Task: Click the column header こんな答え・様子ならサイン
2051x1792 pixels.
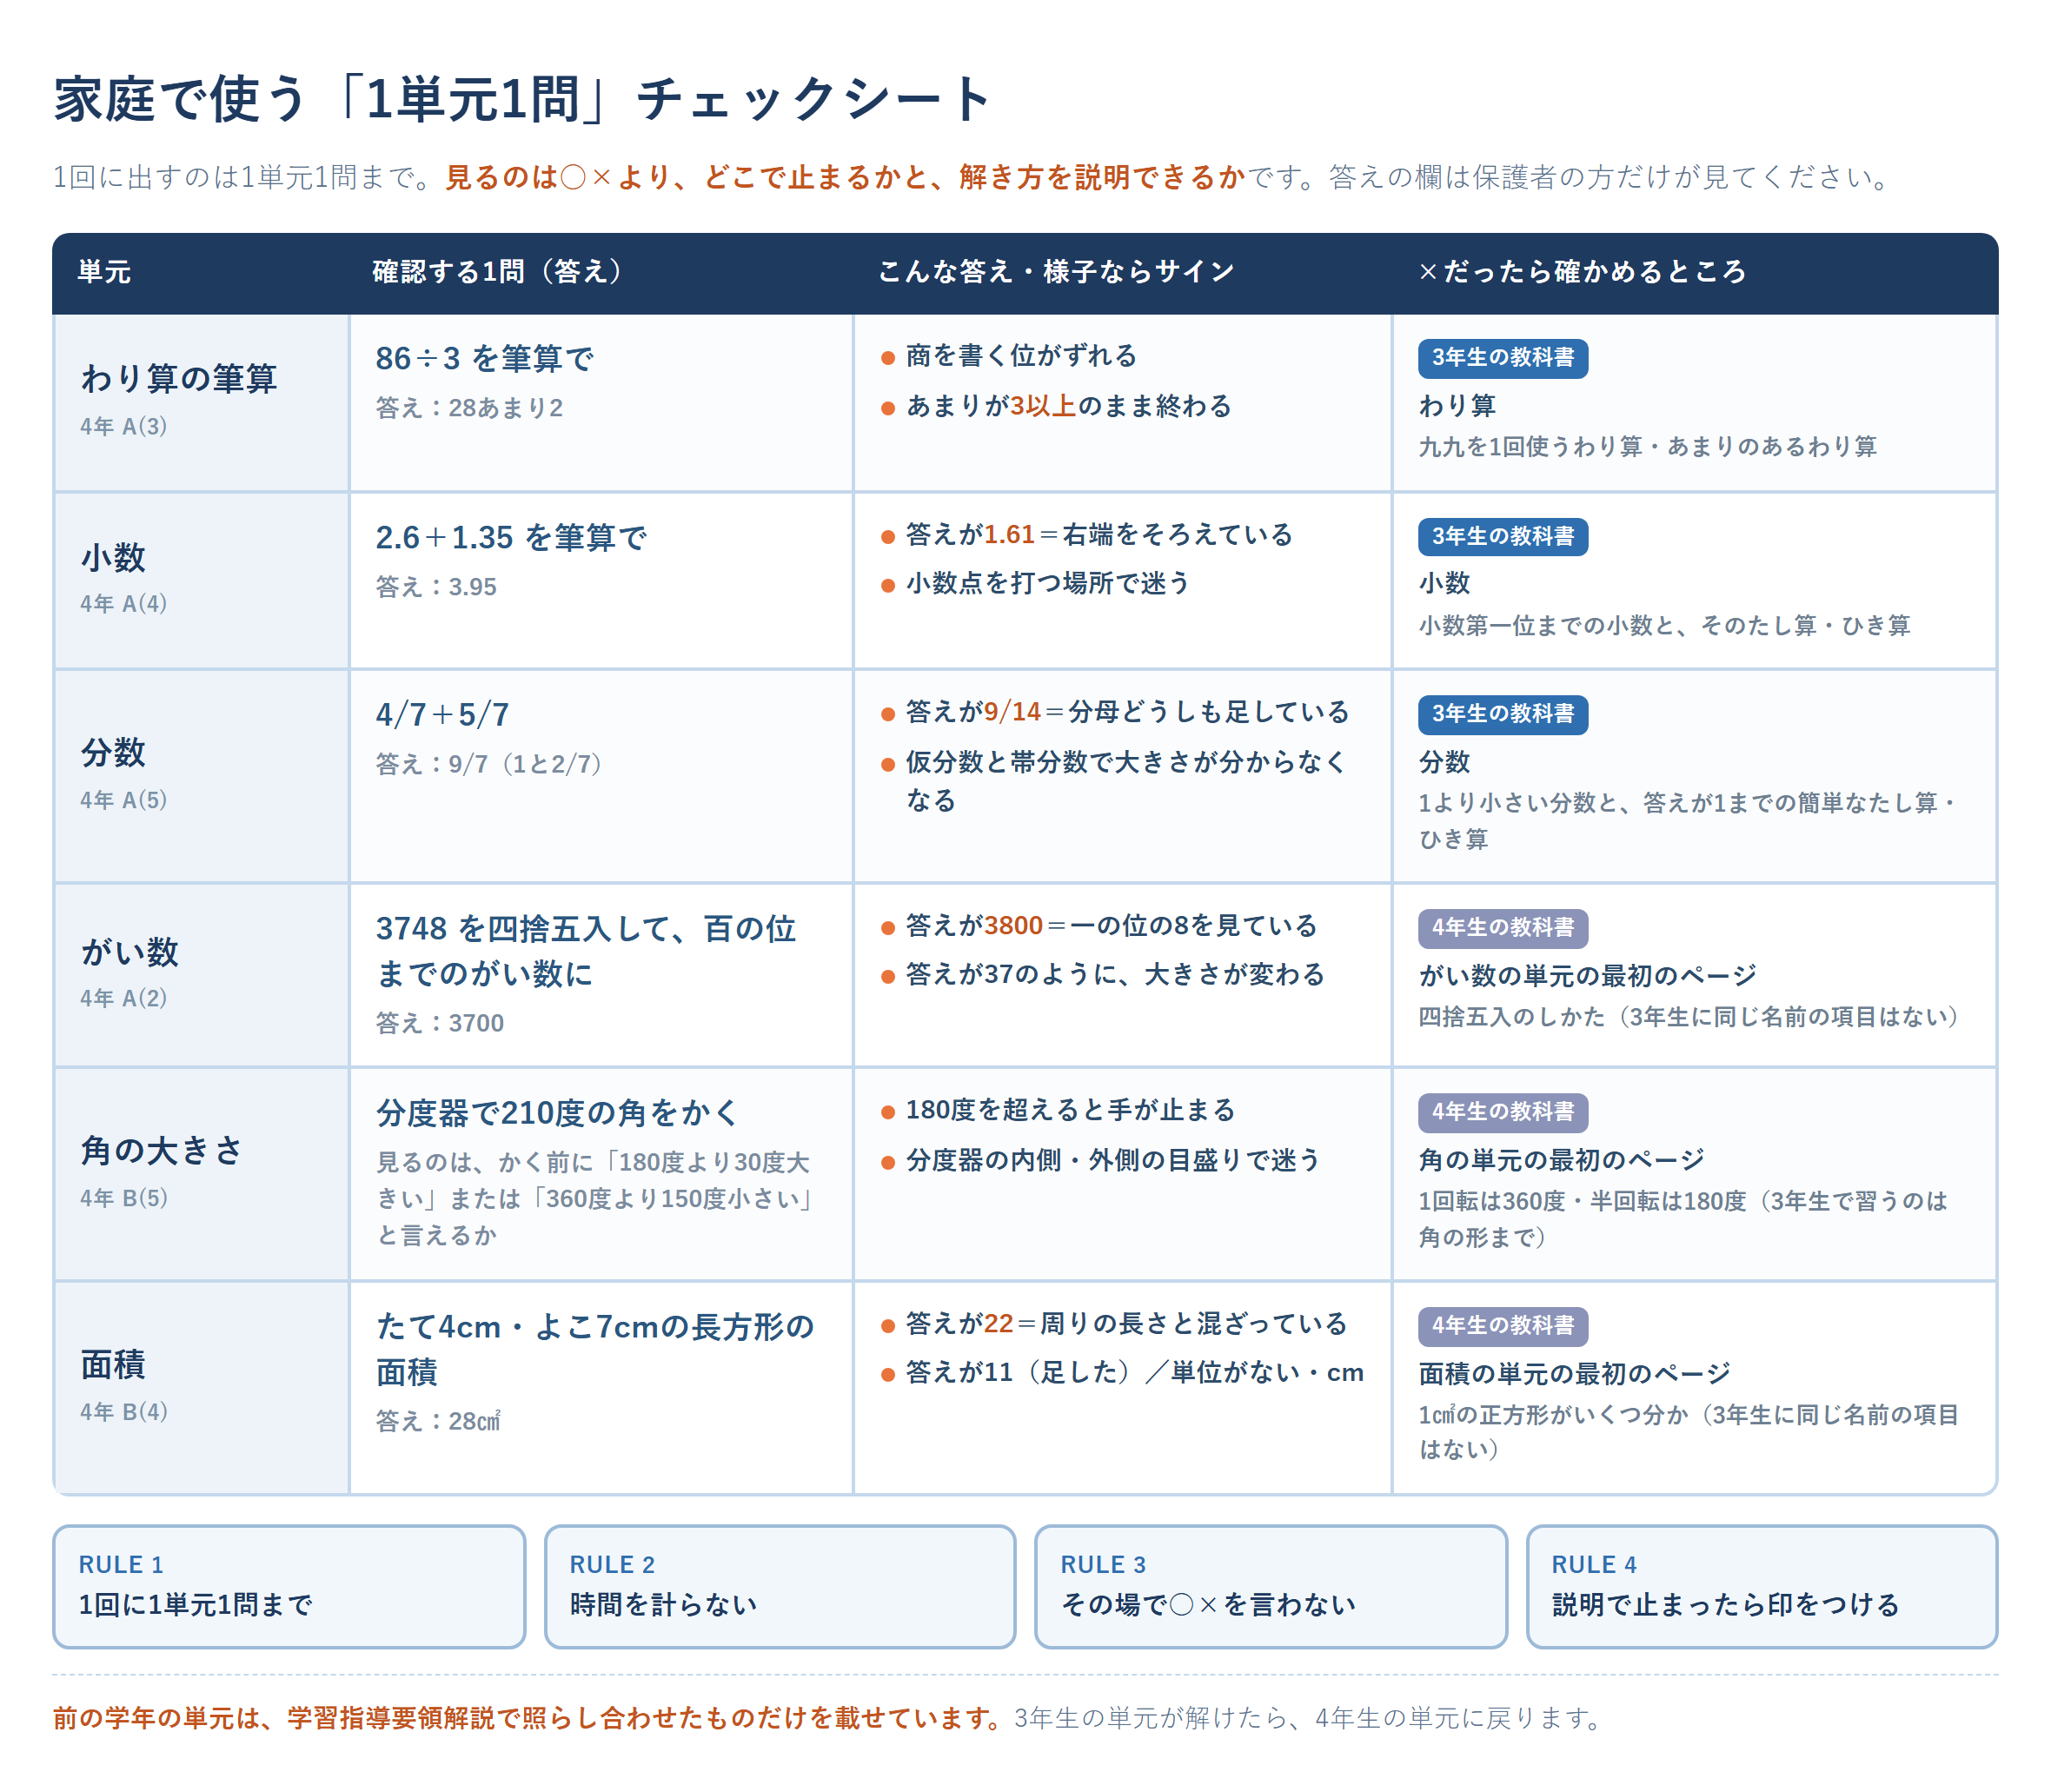Action: click(1056, 272)
